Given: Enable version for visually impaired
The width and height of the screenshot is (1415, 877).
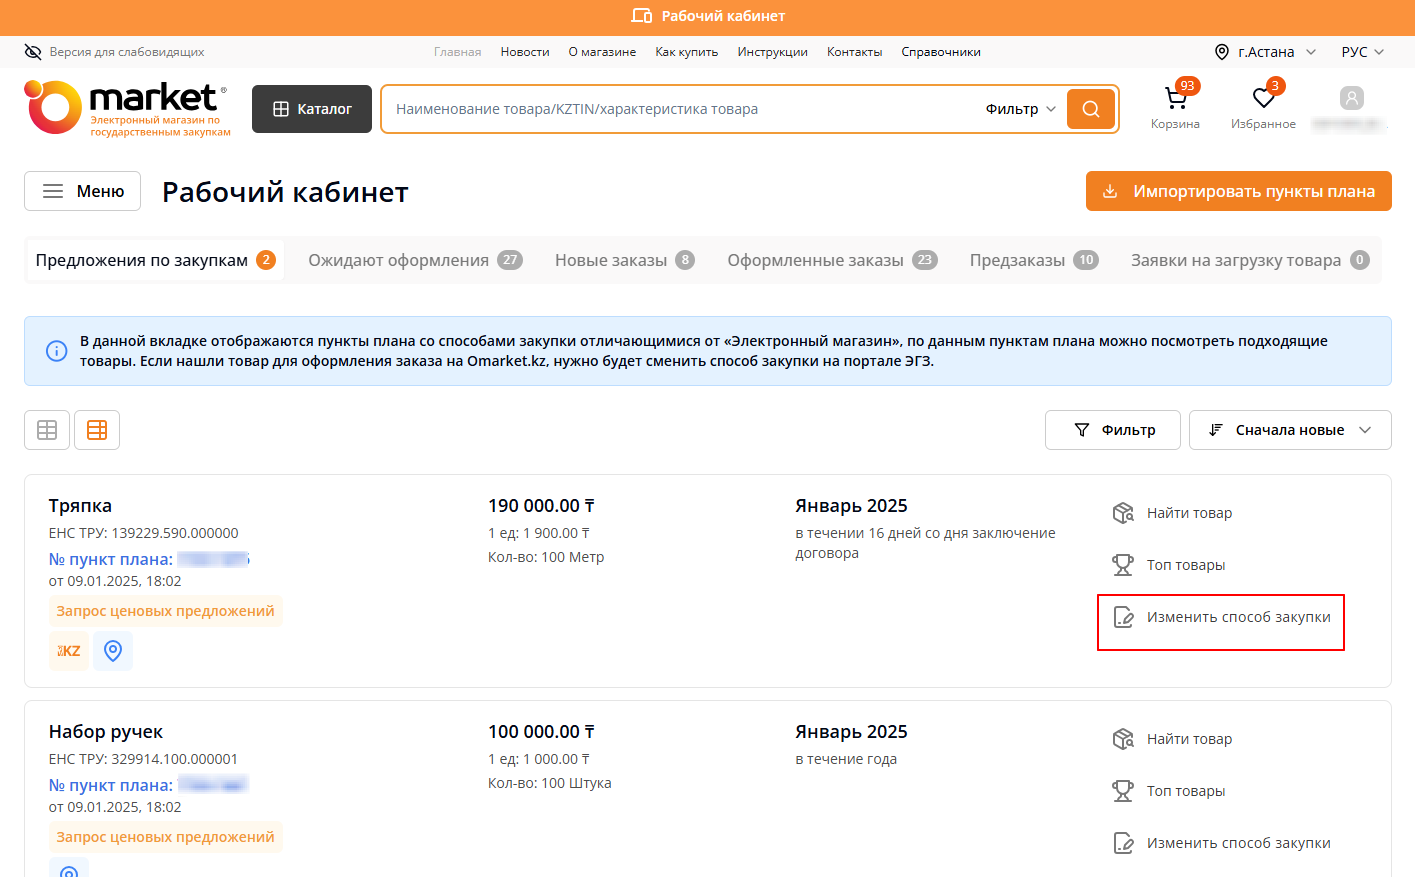Looking at the screenshot, I should 114,52.
